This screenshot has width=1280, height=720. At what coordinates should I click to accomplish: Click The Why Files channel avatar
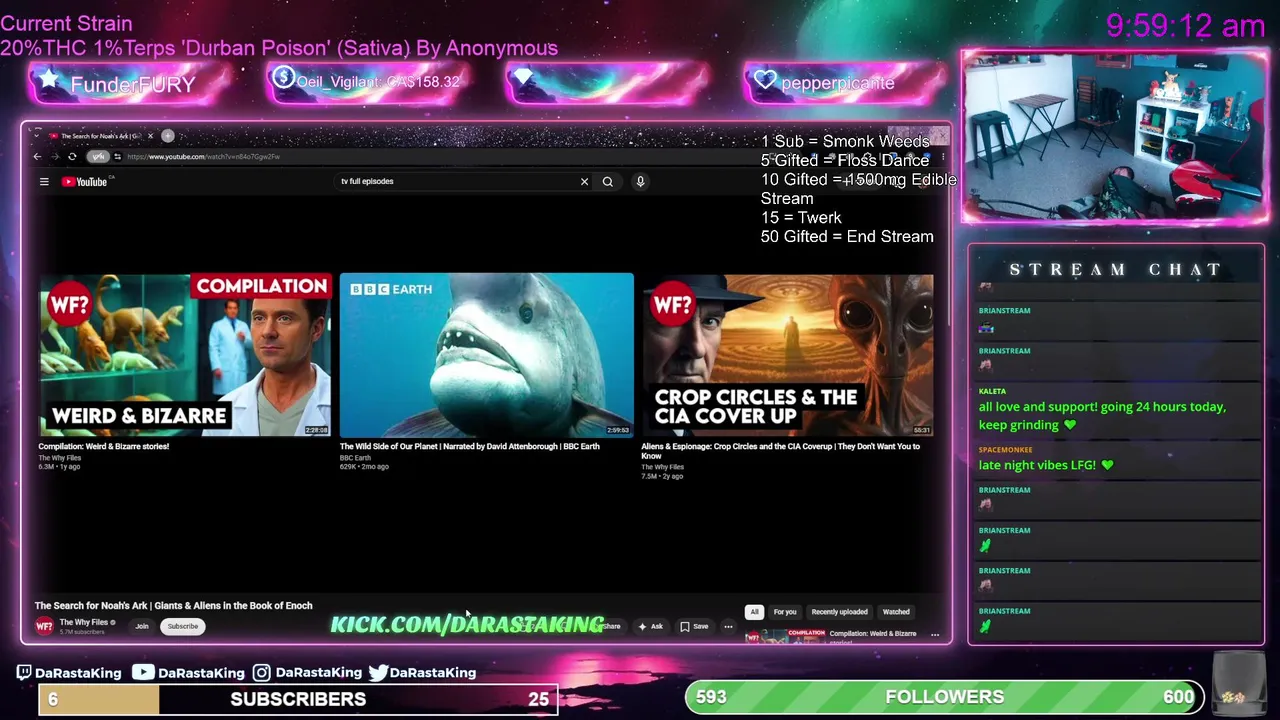tap(44, 626)
